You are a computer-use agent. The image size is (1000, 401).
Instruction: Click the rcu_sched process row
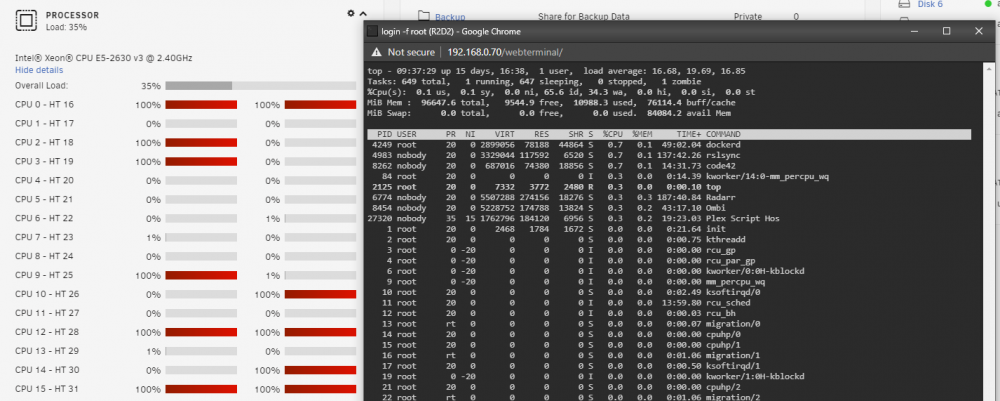(x=669, y=303)
